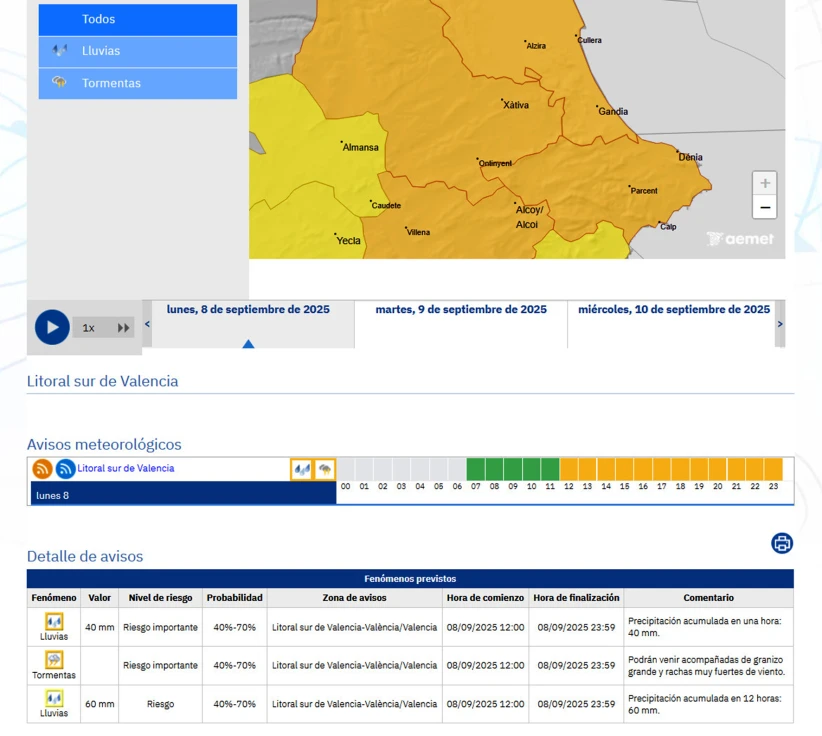Click the Probabilidad column header
822x736 pixels.
click(x=234, y=598)
